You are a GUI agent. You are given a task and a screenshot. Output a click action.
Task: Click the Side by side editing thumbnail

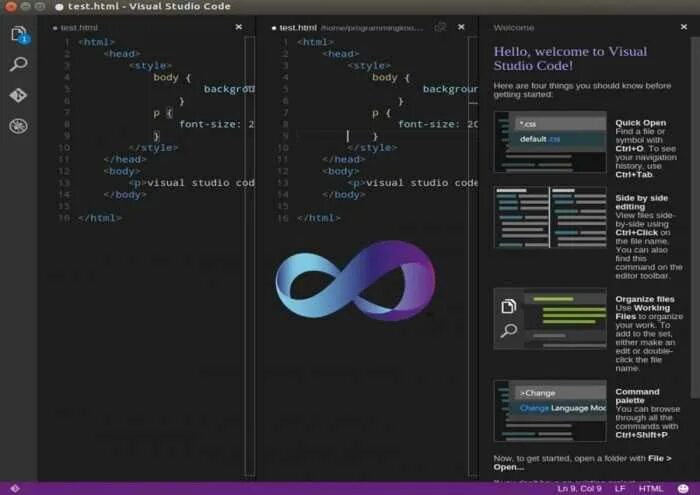tap(550, 217)
